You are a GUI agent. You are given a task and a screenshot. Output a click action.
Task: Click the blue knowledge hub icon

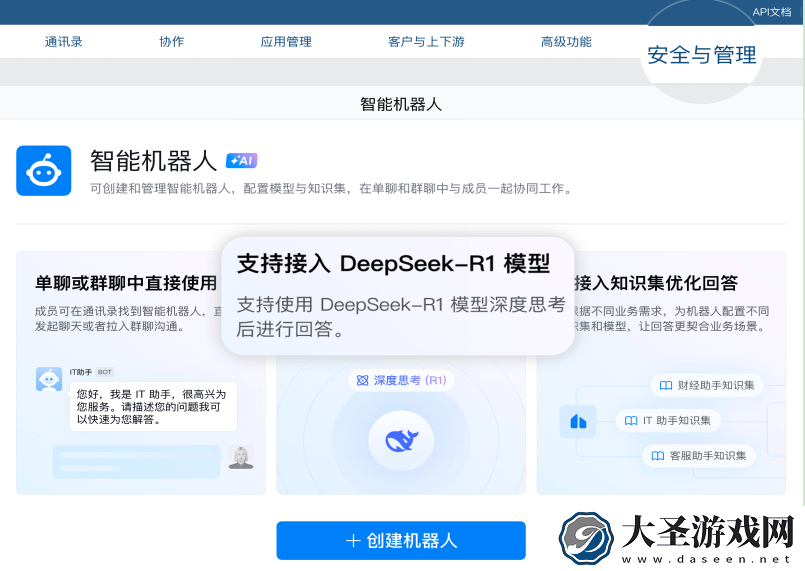pyautogui.click(x=578, y=422)
